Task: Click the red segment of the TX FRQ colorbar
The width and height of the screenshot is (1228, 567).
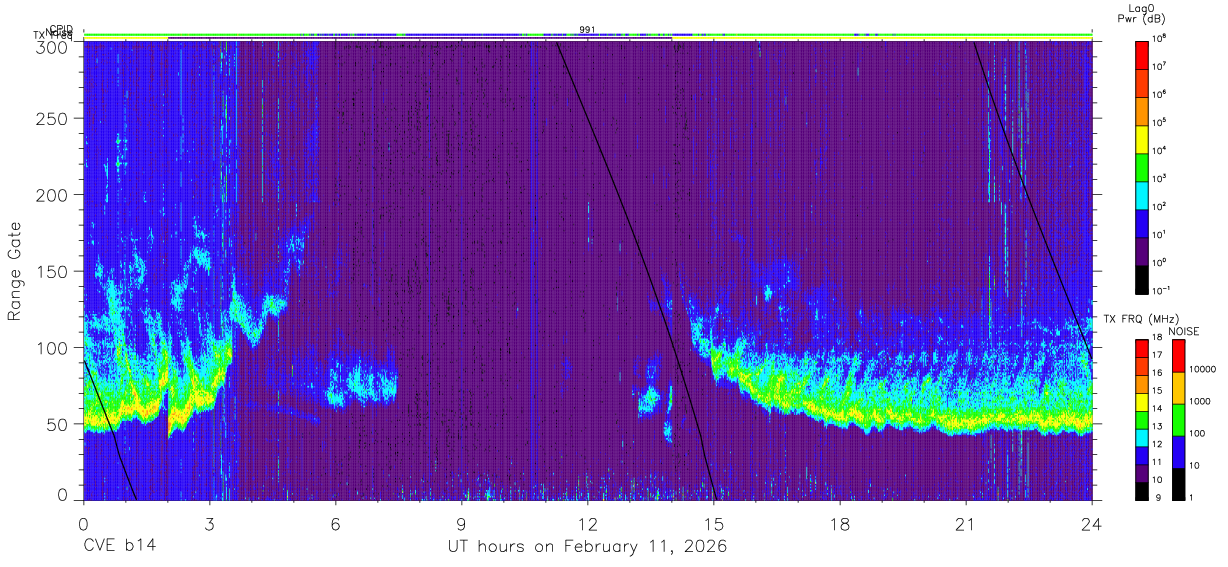Action: pos(1142,348)
